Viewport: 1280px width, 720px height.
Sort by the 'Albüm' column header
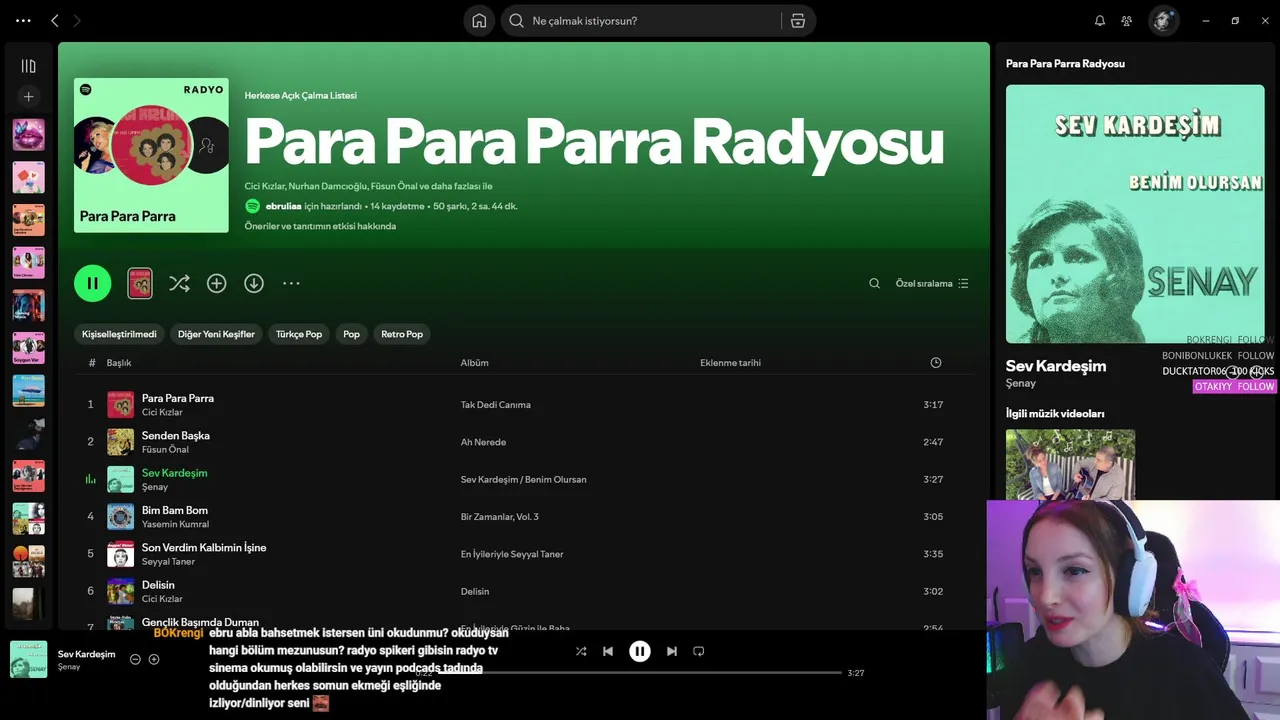coord(474,363)
